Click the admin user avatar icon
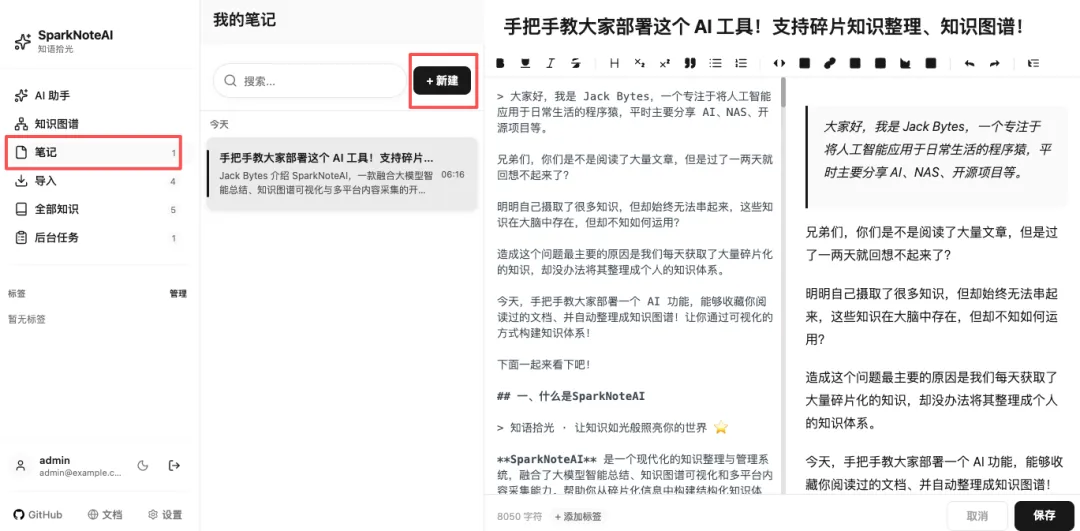This screenshot has width=1080, height=531. [21, 466]
